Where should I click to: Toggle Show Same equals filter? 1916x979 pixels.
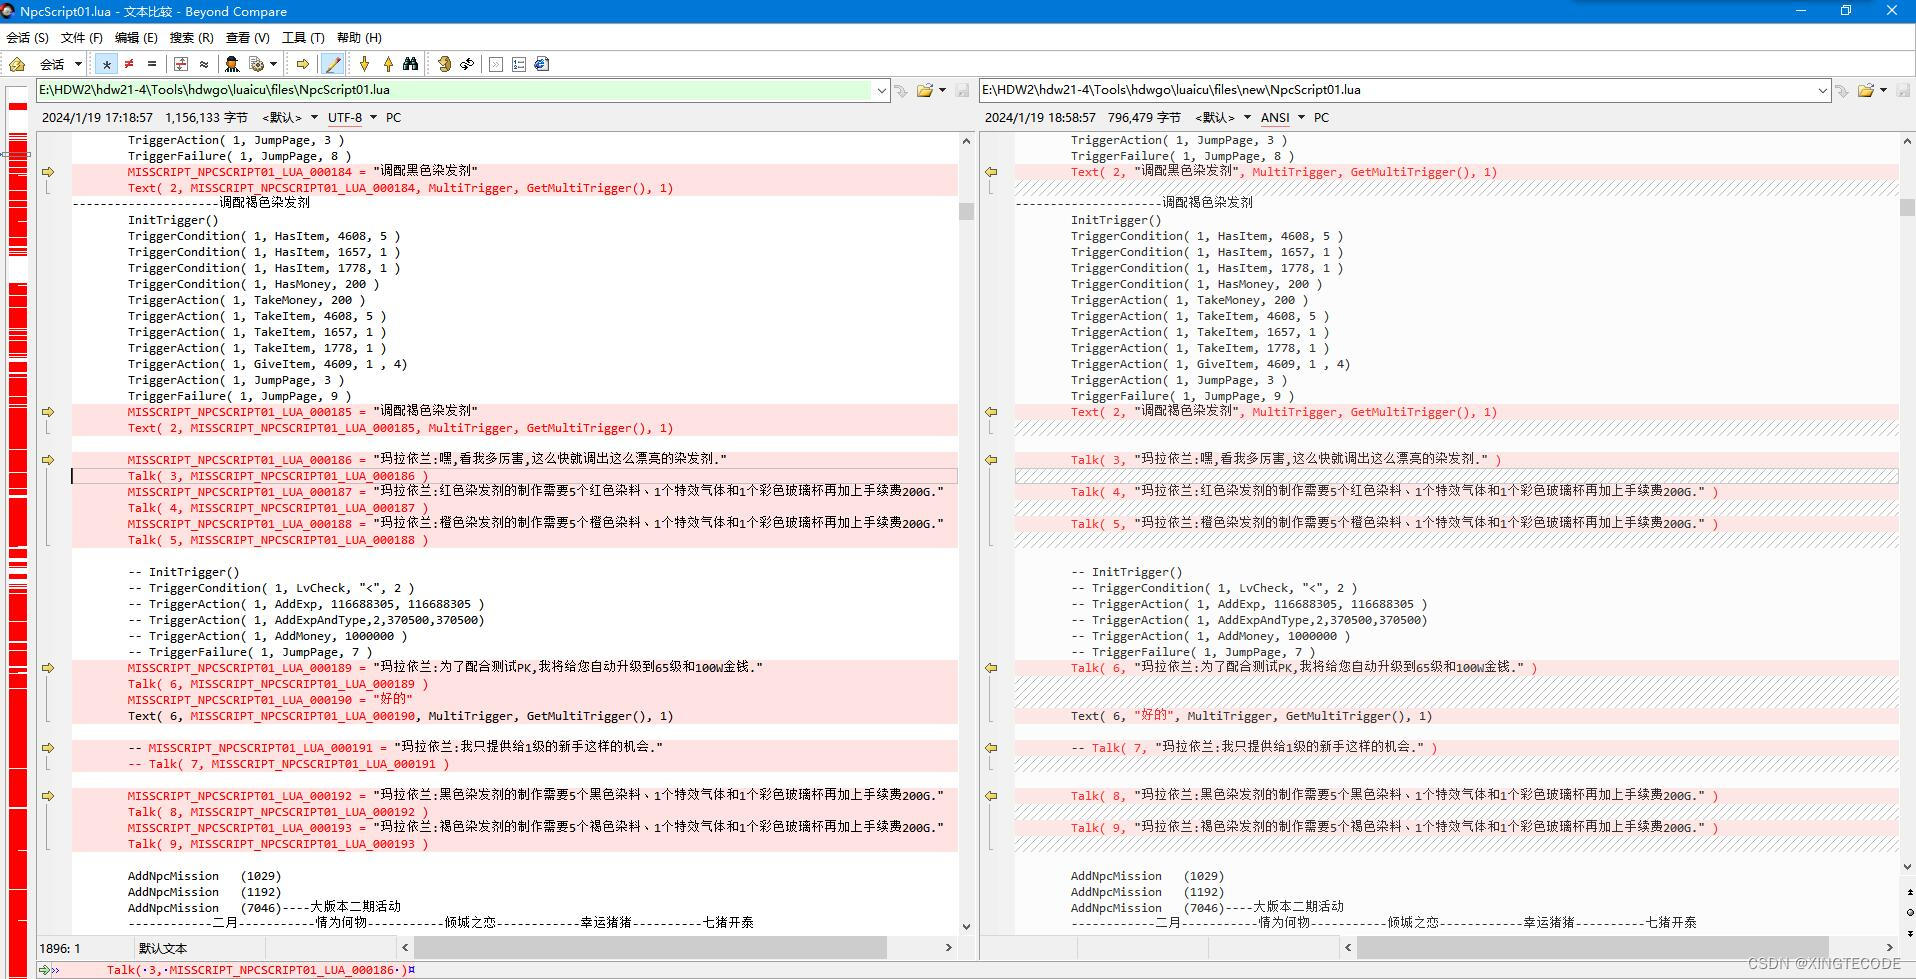coord(152,64)
